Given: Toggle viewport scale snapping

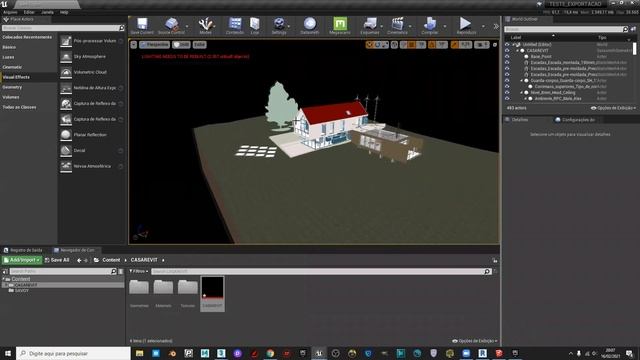Looking at the screenshot, I should tap(455, 45).
